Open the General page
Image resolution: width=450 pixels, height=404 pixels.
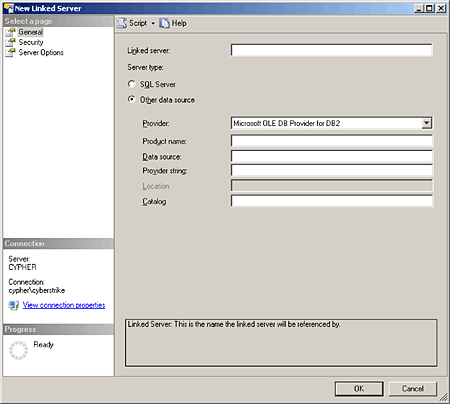[31, 32]
